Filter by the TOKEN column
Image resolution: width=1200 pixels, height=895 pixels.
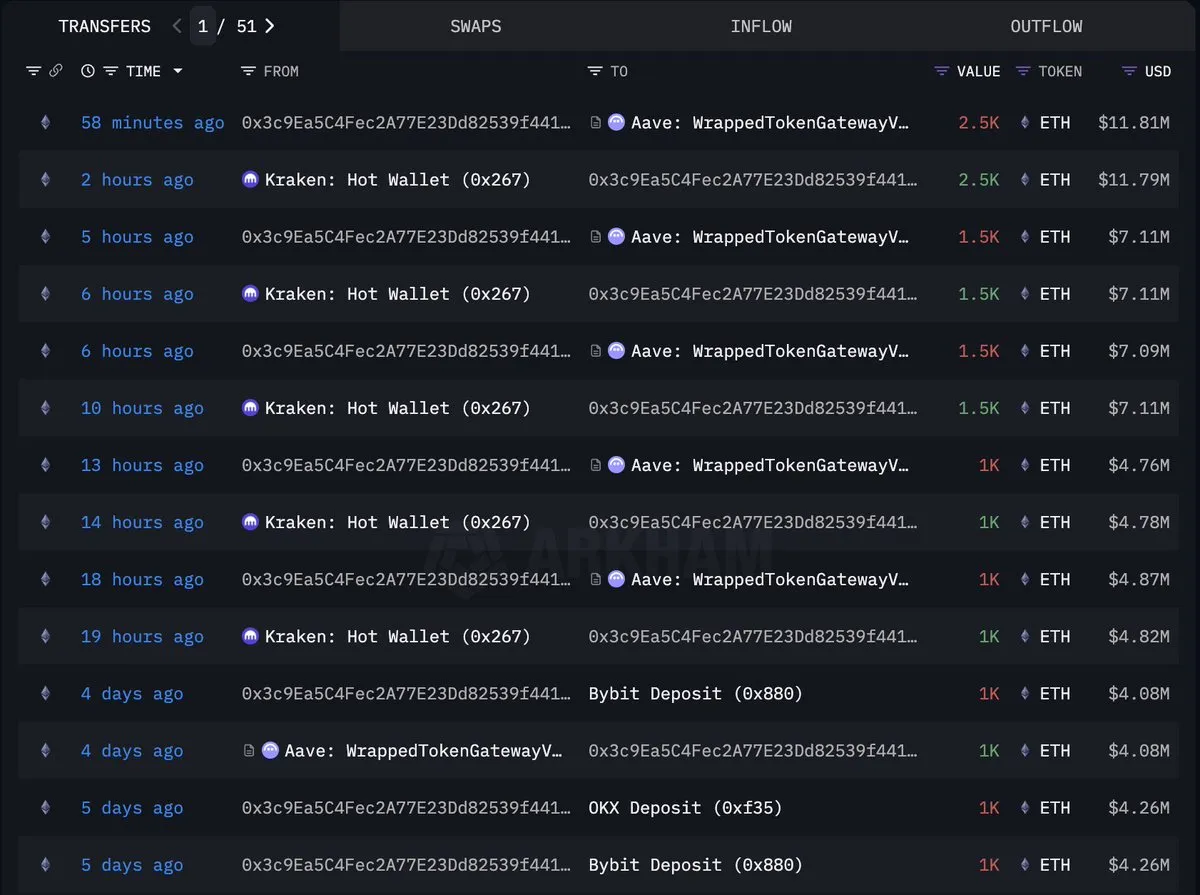1023,71
